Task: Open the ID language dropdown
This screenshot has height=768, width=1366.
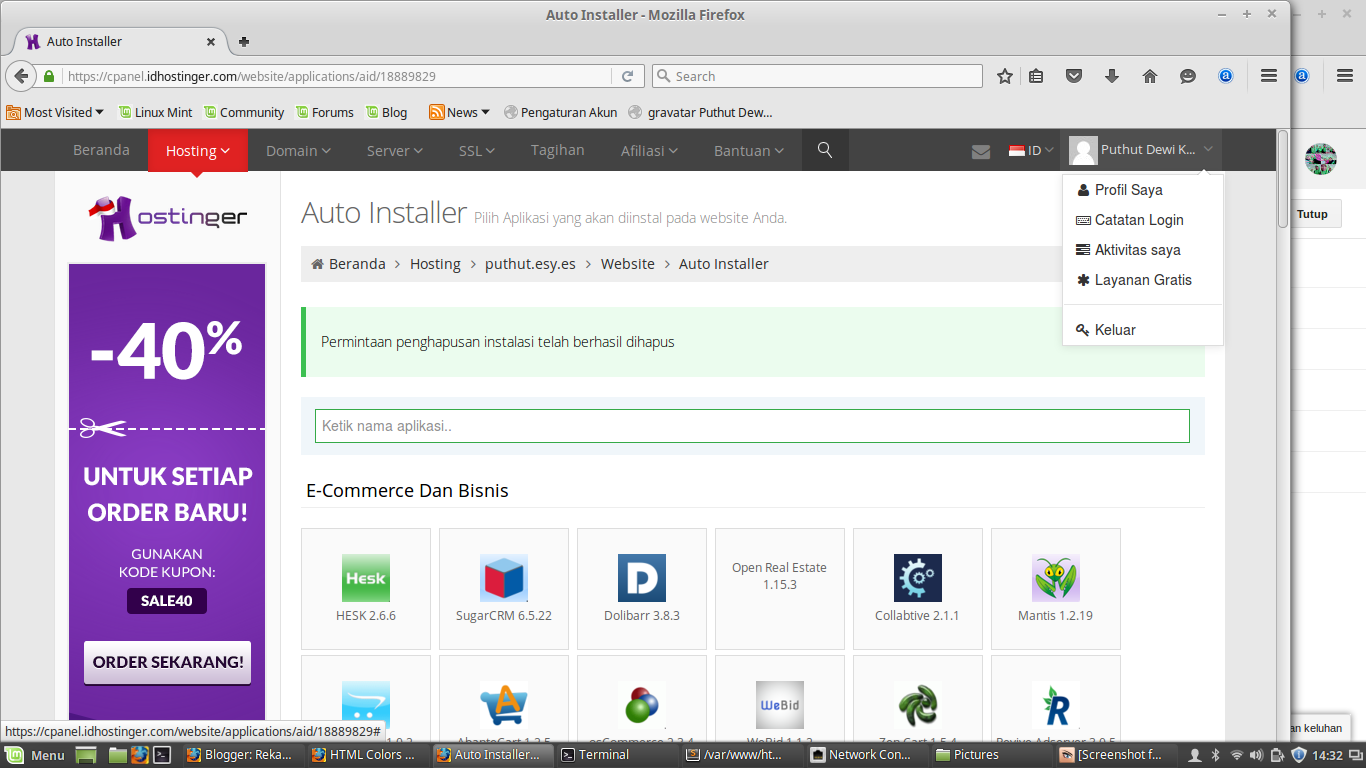Action: coord(1030,150)
